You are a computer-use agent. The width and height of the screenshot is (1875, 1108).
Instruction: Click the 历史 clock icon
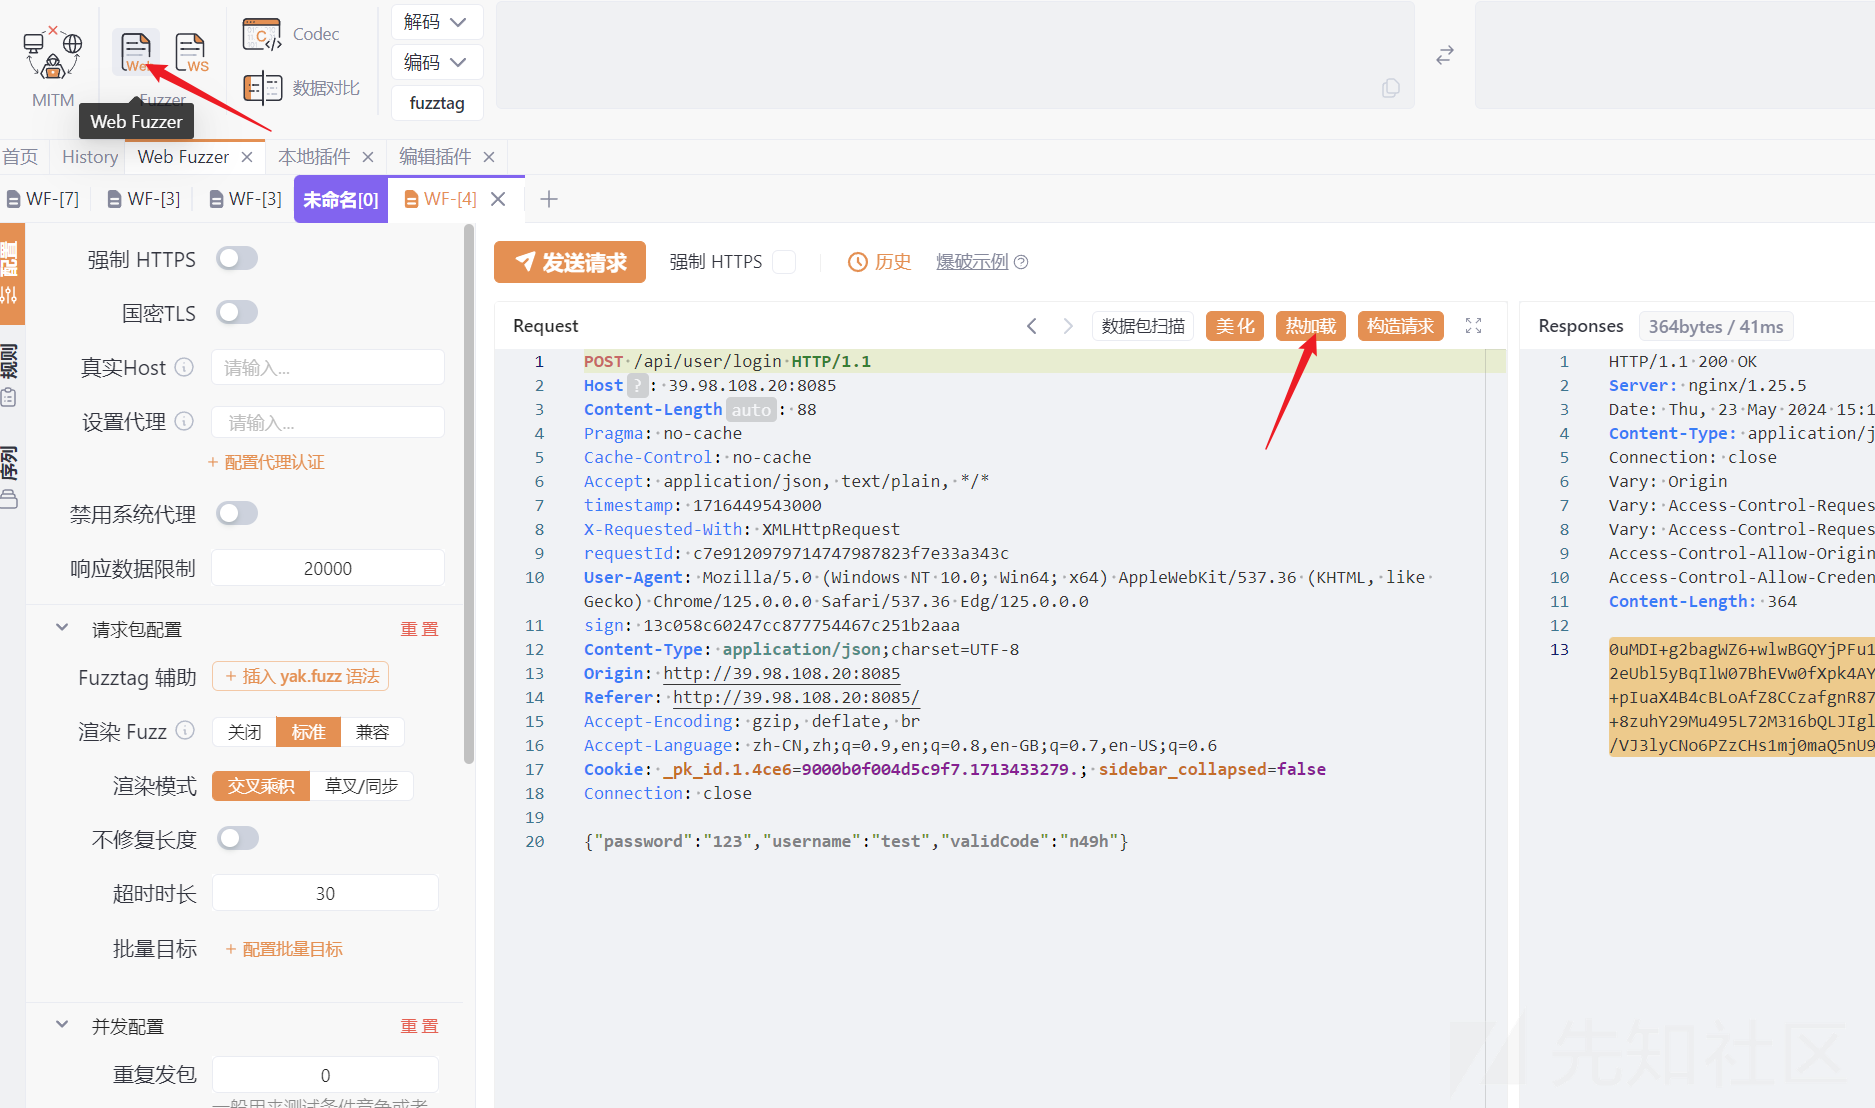pos(857,262)
